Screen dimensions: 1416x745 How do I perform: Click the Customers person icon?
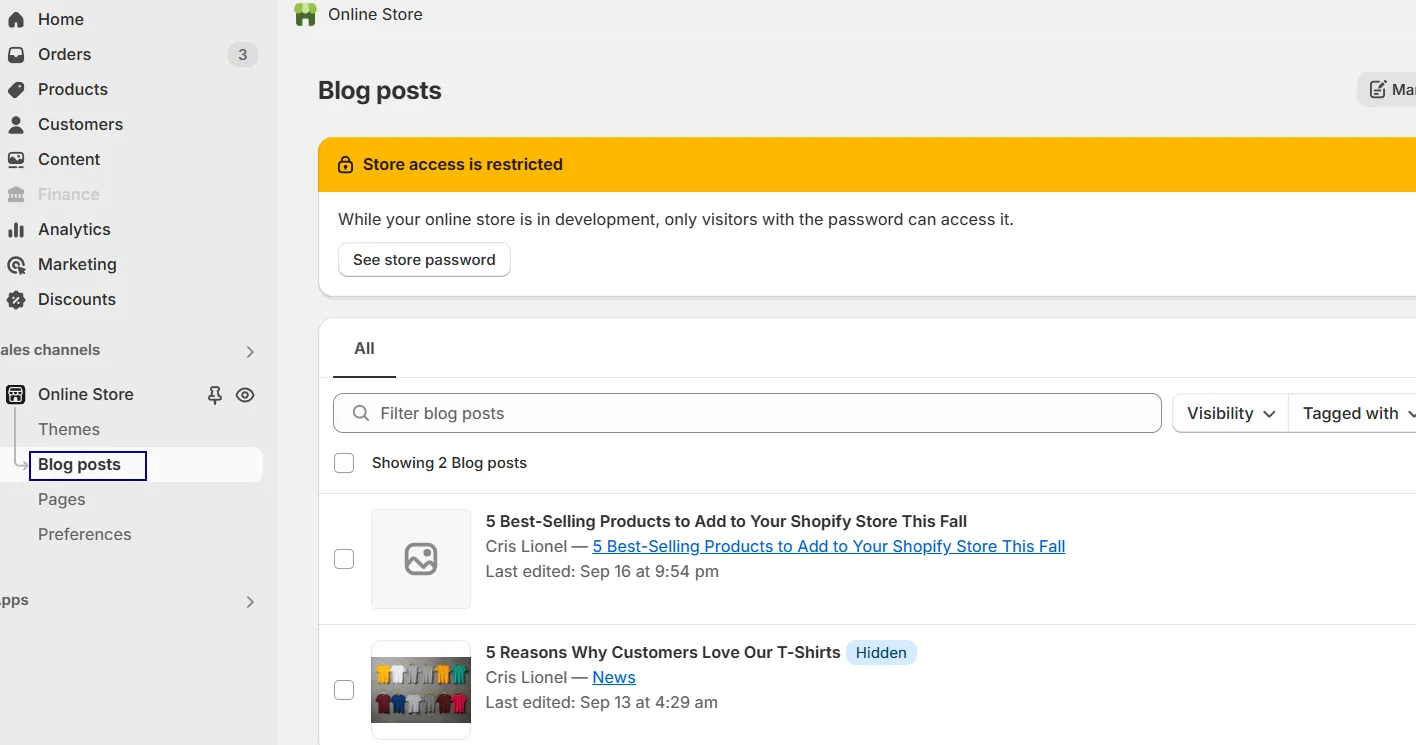(x=16, y=124)
